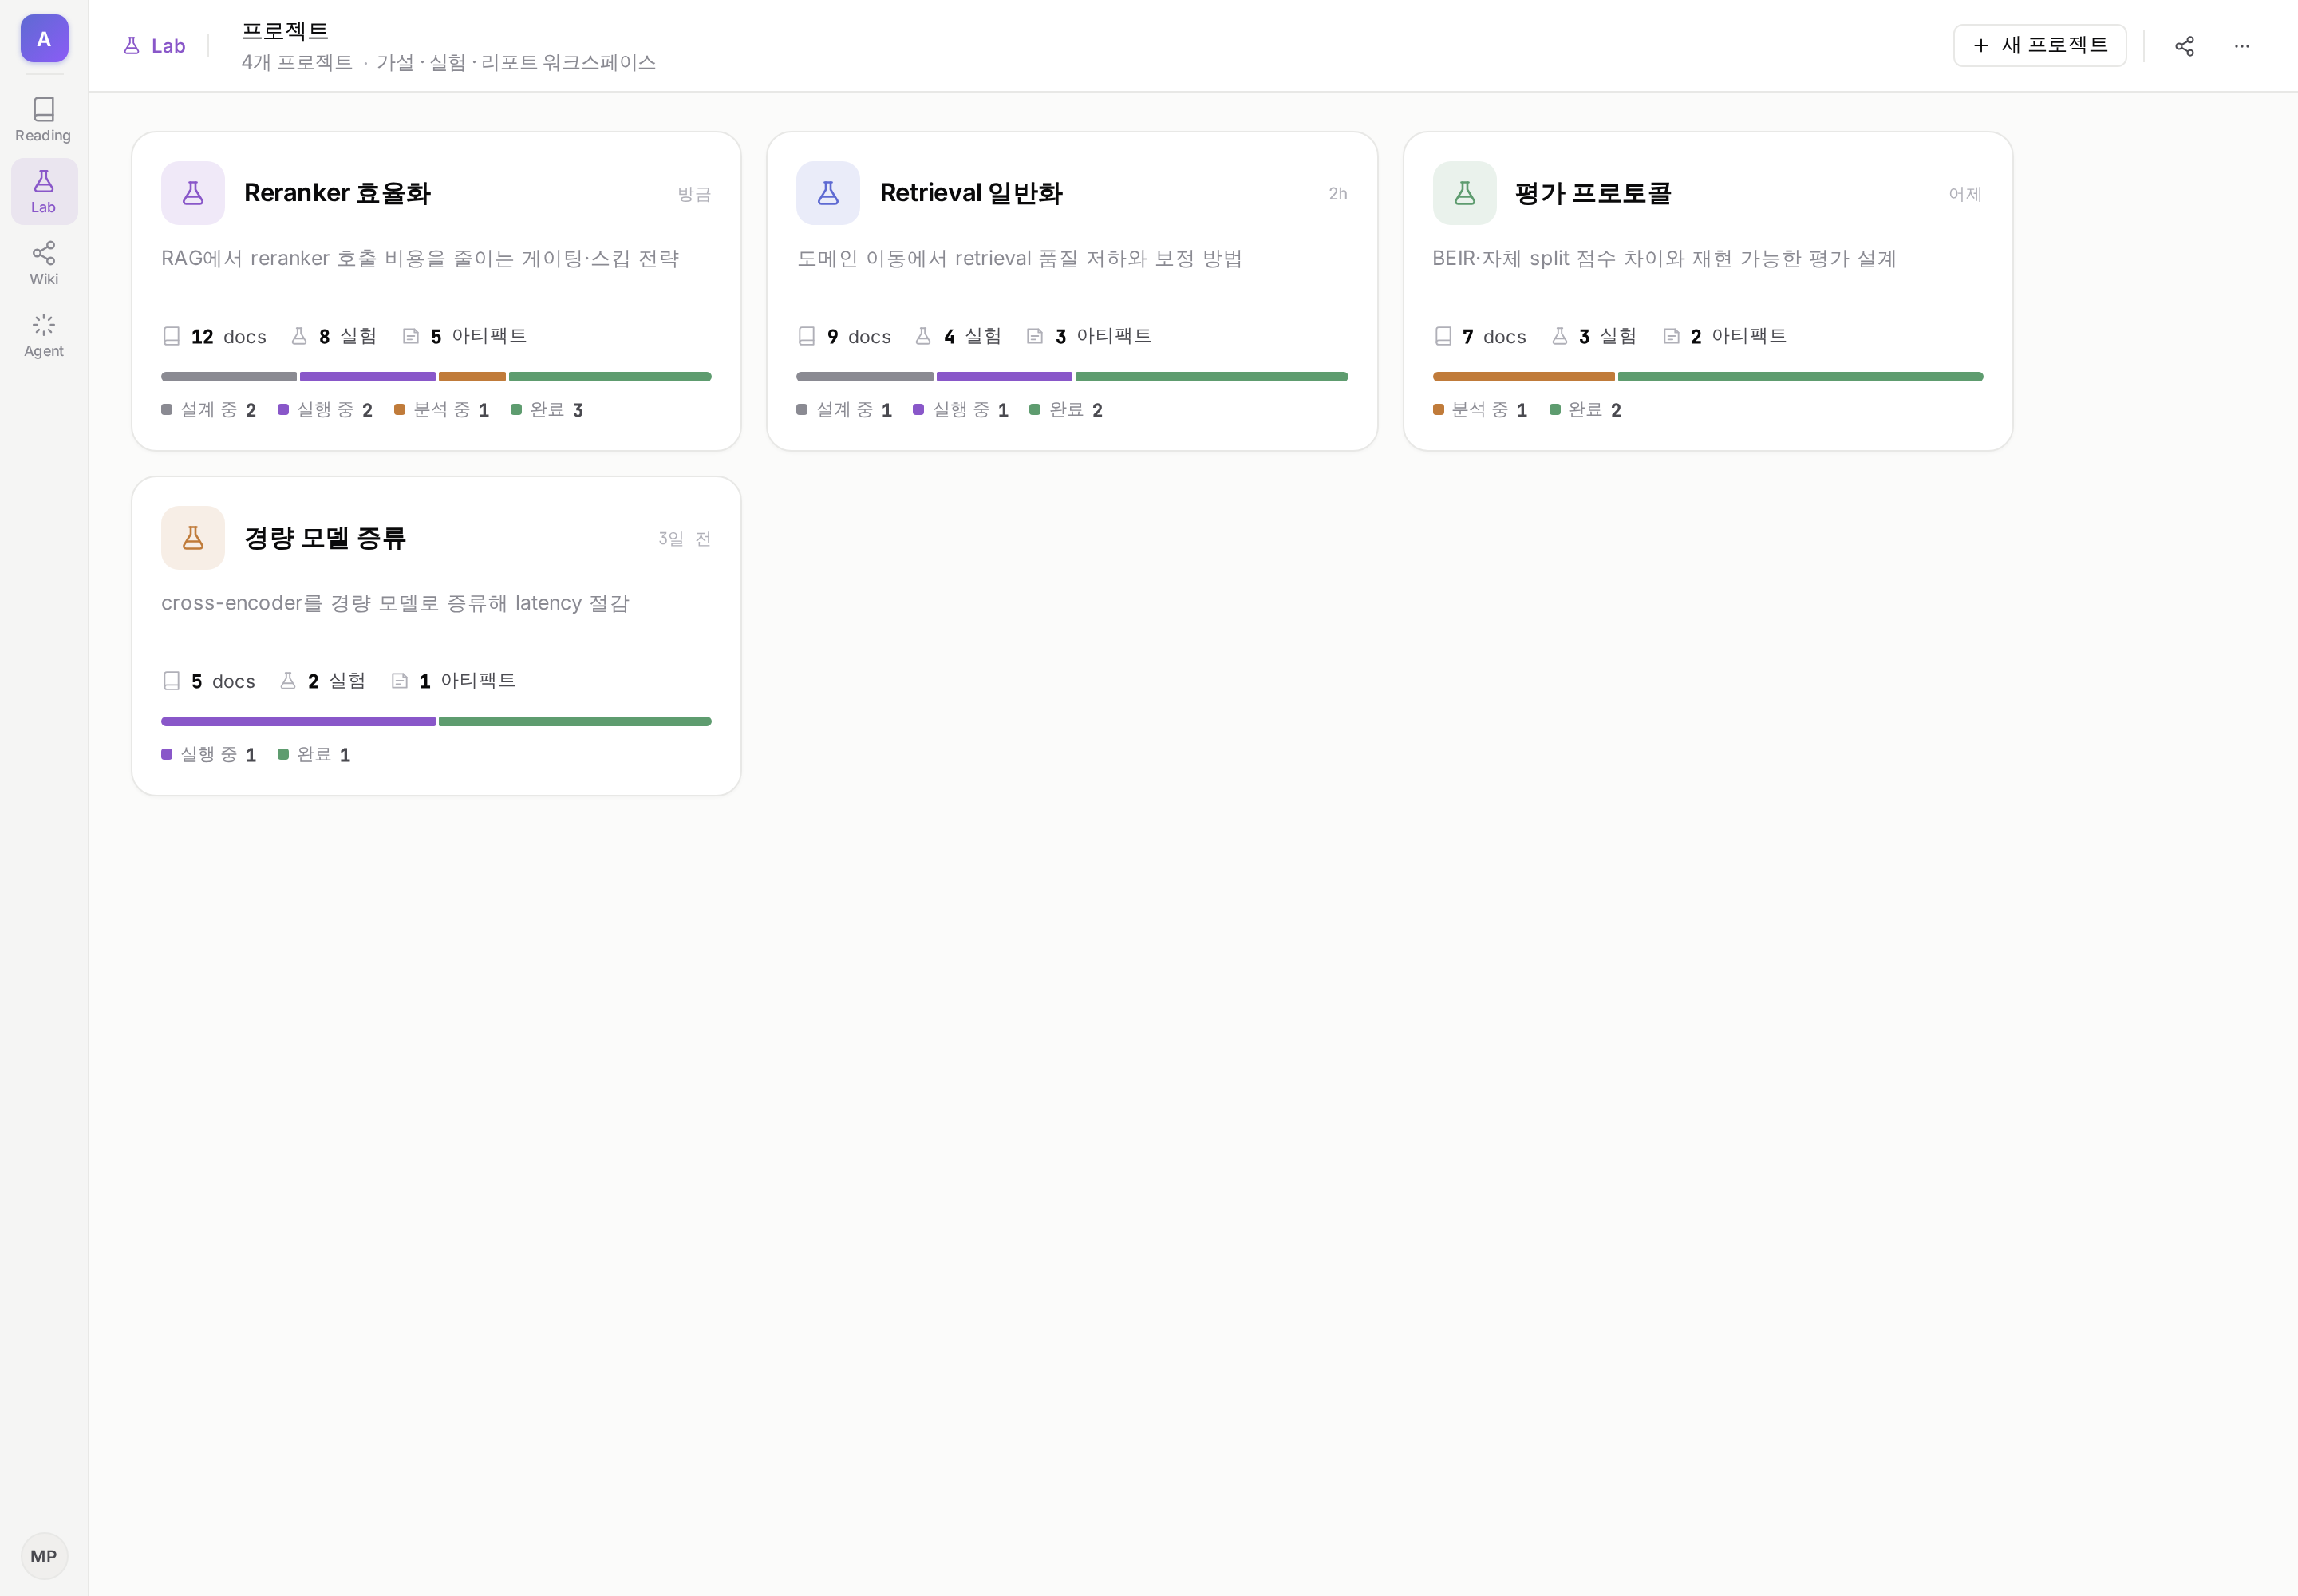This screenshot has width=2298, height=1596.
Task: Open the Wiki sidebar section
Action: pyautogui.click(x=44, y=263)
